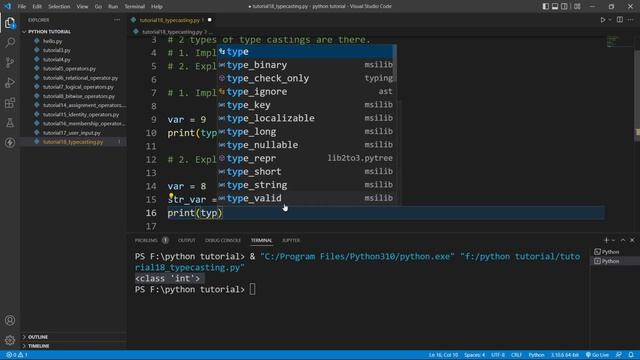Click the VS Code logo in title bar

8,7
